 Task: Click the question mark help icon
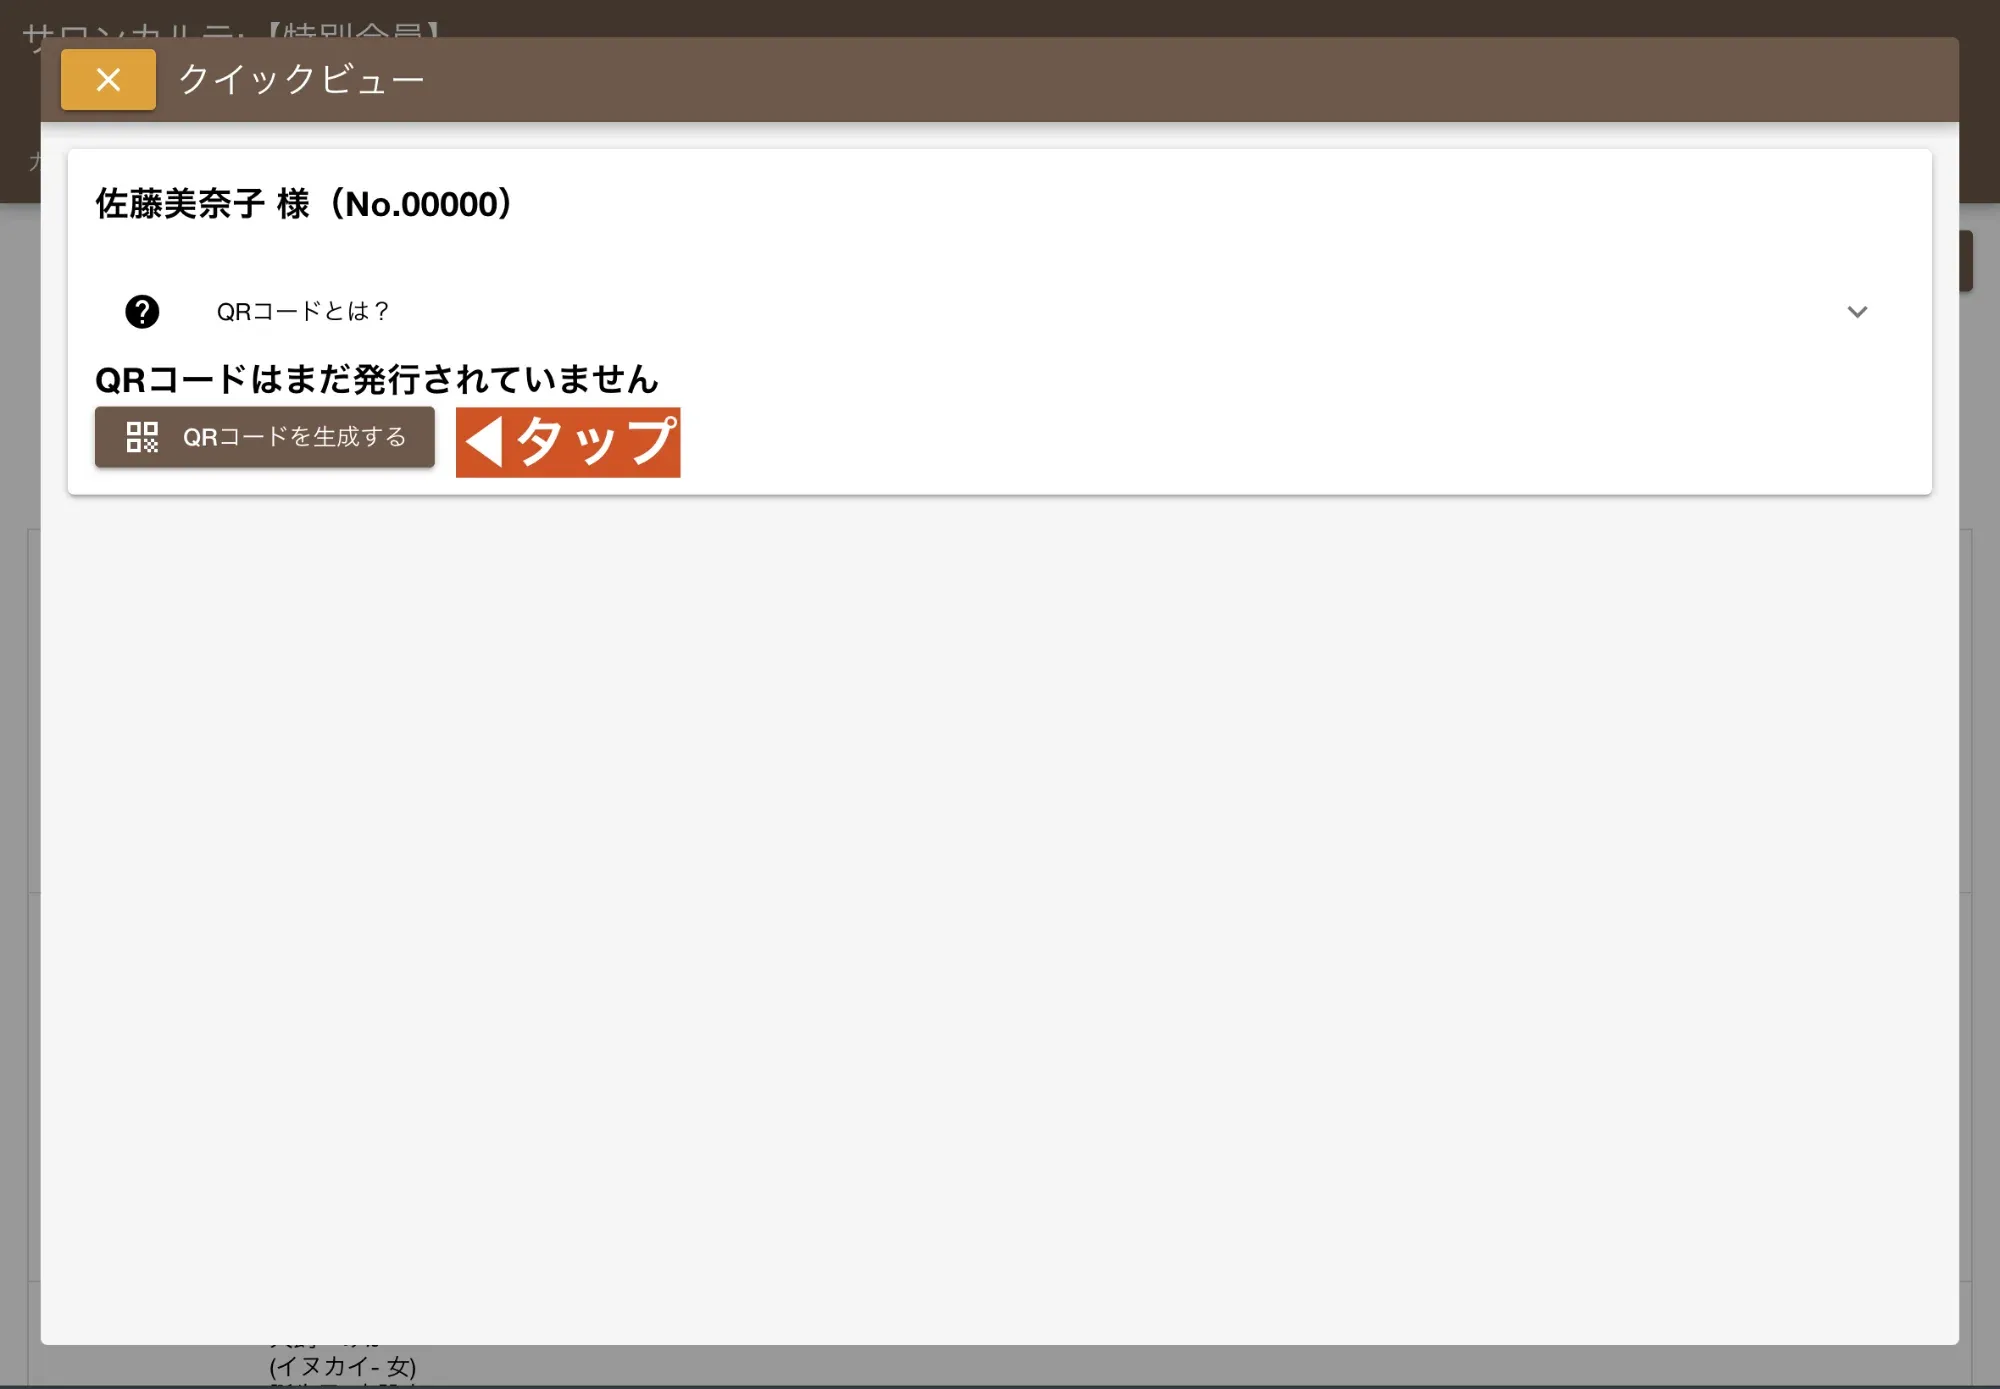click(142, 311)
